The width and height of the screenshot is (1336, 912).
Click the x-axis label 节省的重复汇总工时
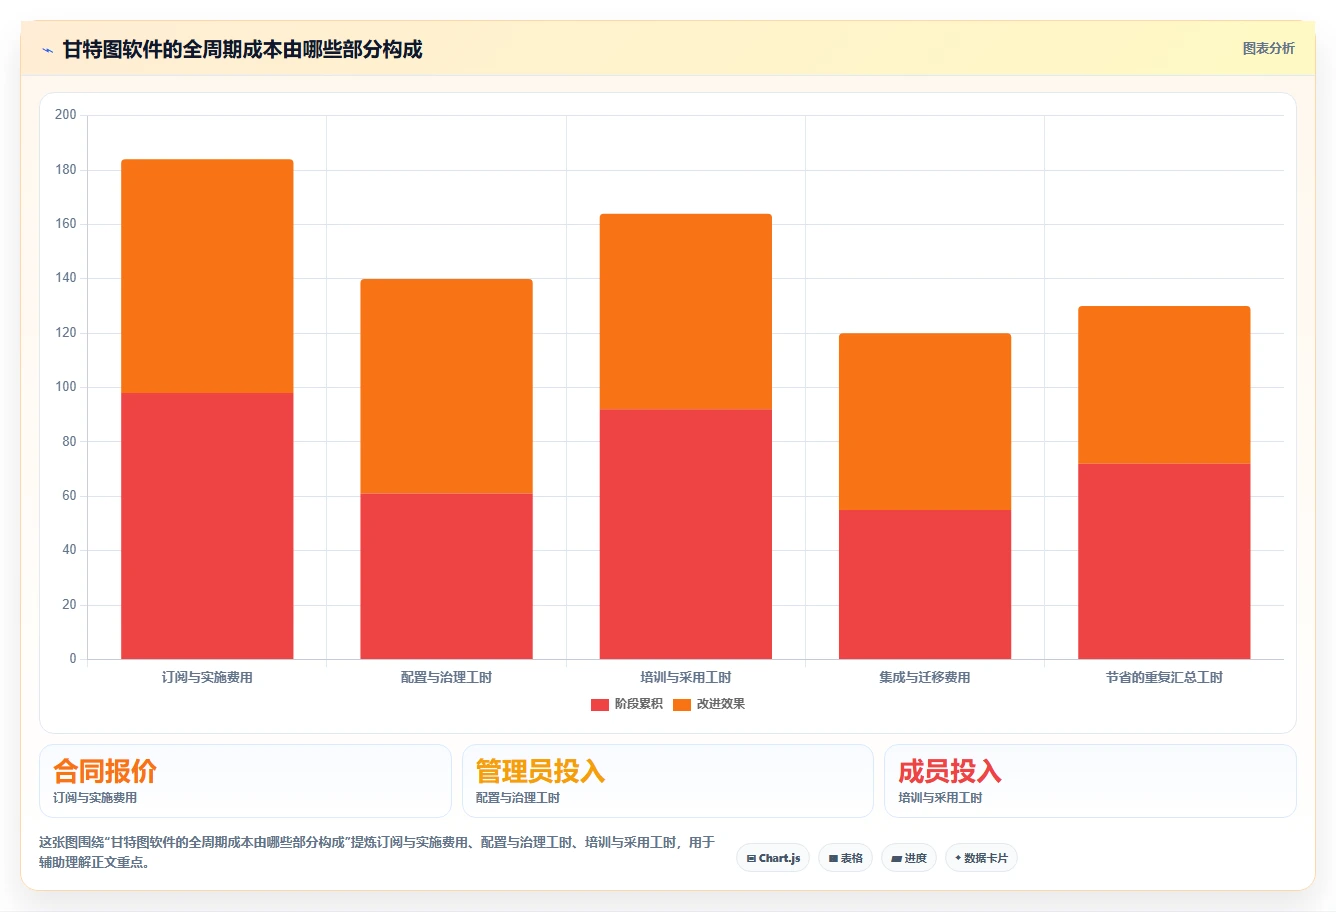(x=1164, y=677)
